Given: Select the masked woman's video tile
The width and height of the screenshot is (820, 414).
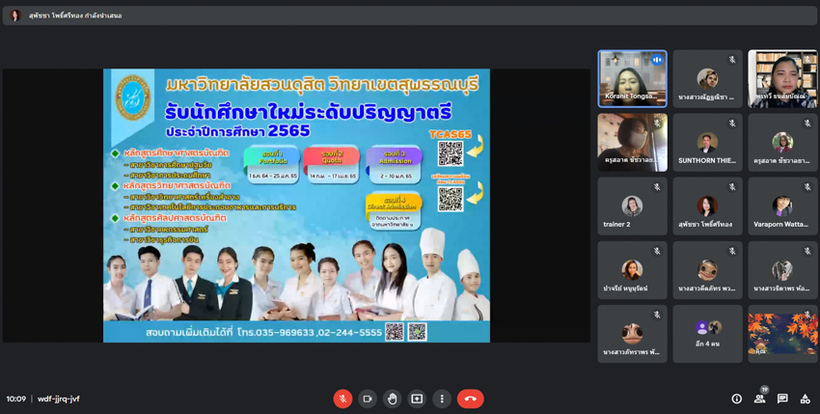Looking at the screenshot, I should point(632,143).
